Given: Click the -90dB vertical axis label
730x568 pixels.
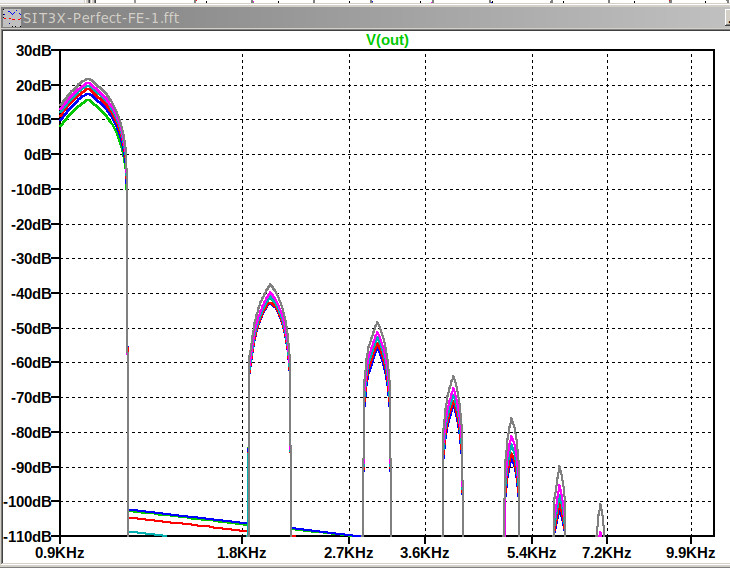Looking at the screenshot, I should (x=31, y=467).
